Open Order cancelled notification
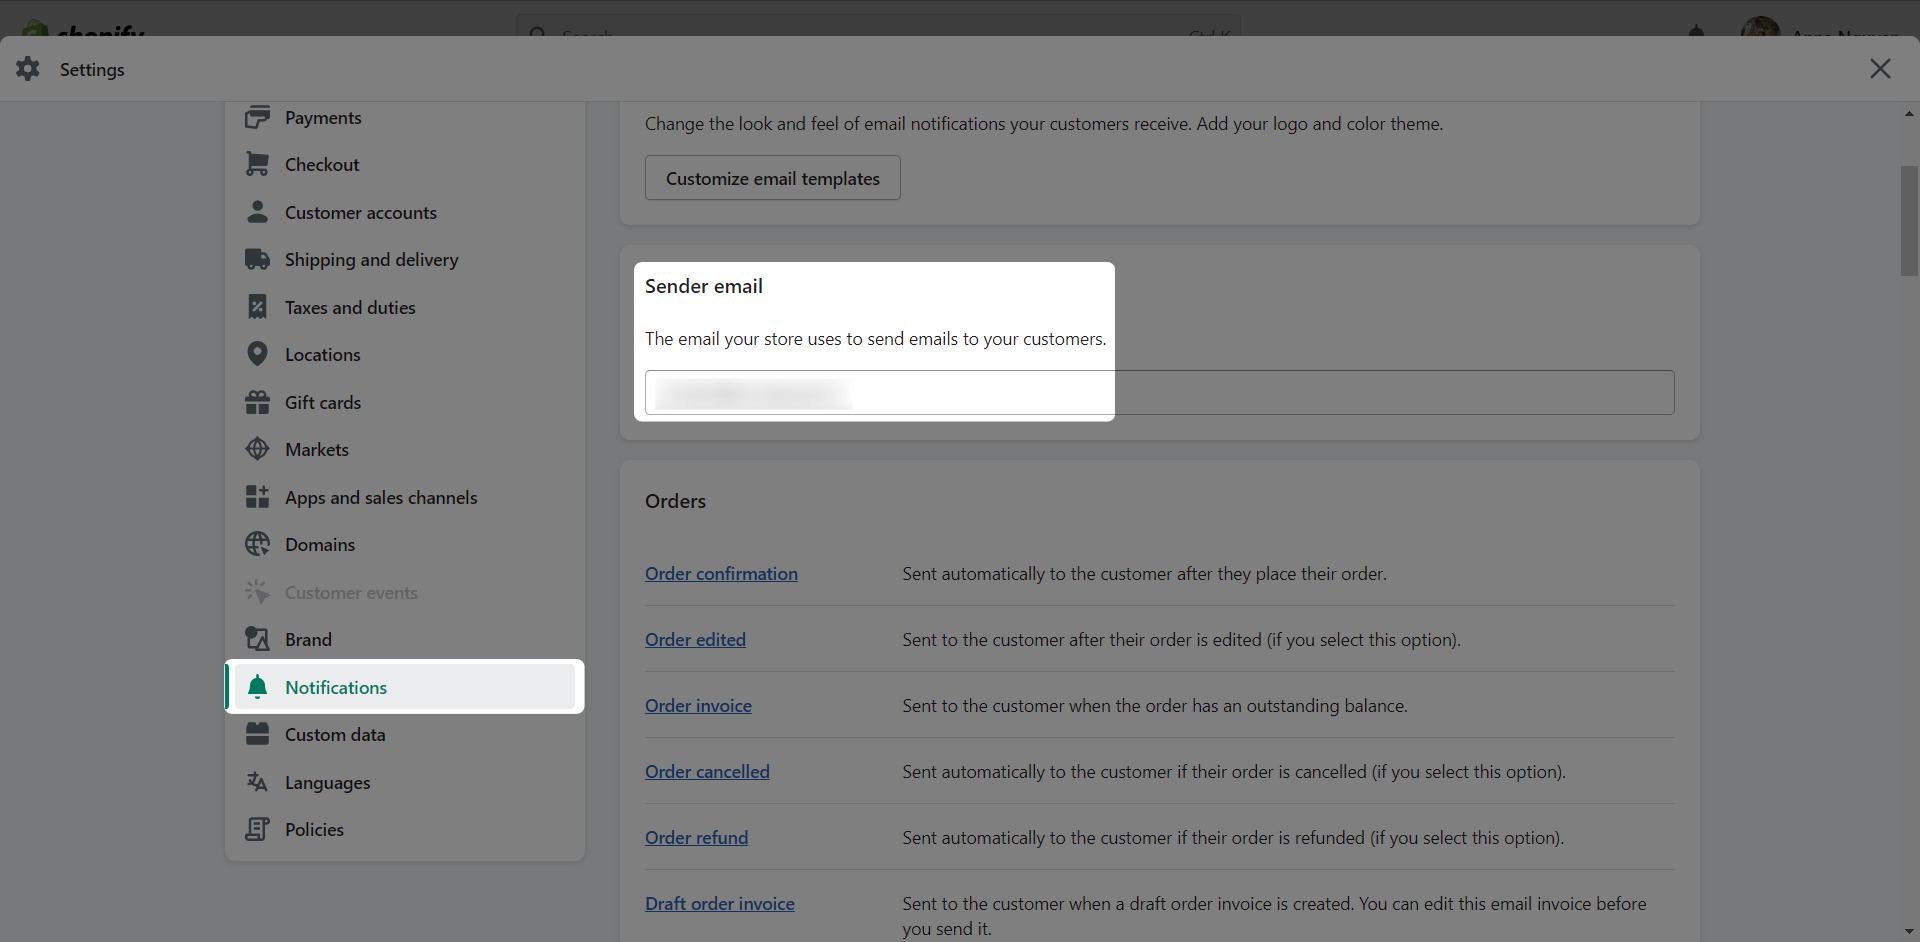1920x942 pixels. click(707, 772)
